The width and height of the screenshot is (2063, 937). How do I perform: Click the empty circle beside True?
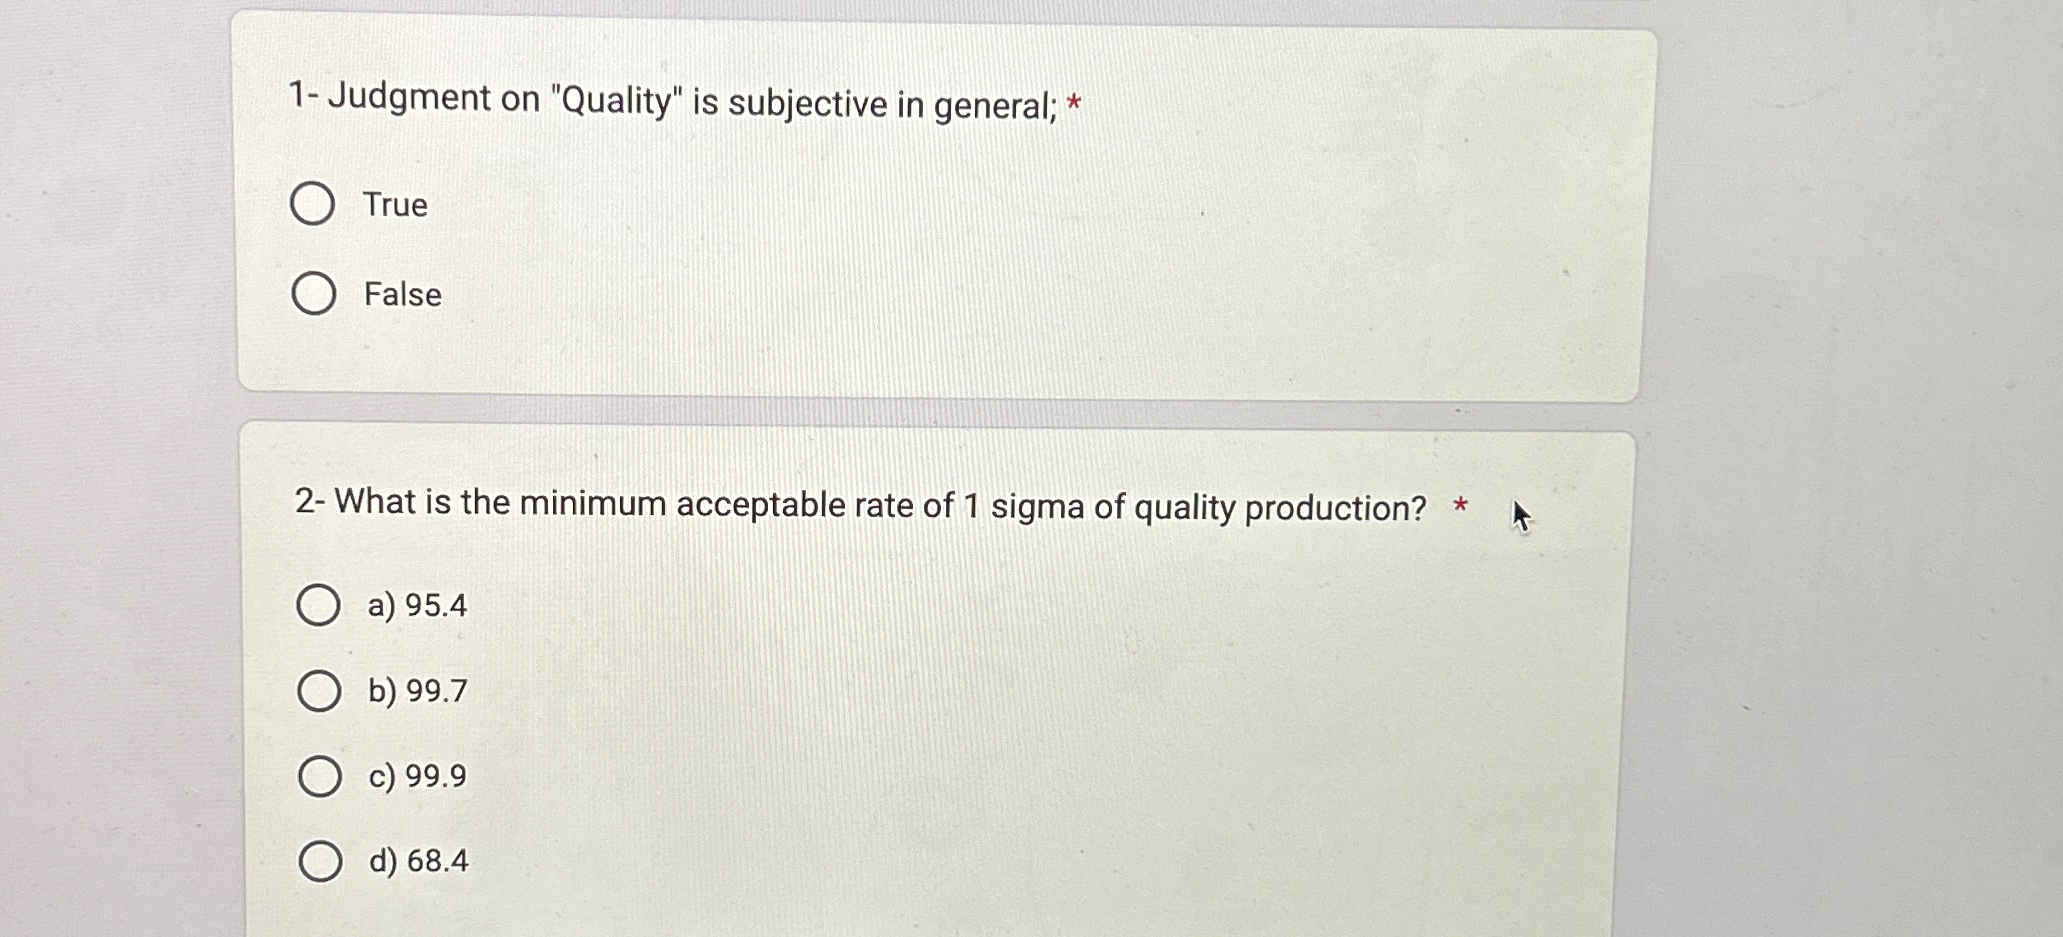314,201
